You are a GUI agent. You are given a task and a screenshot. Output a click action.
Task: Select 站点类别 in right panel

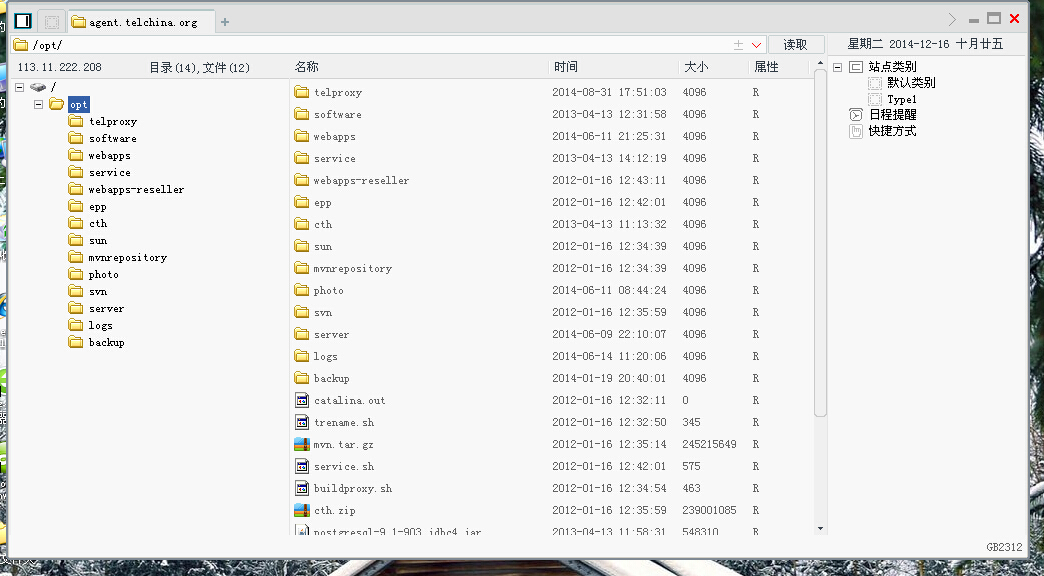point(892,67)
